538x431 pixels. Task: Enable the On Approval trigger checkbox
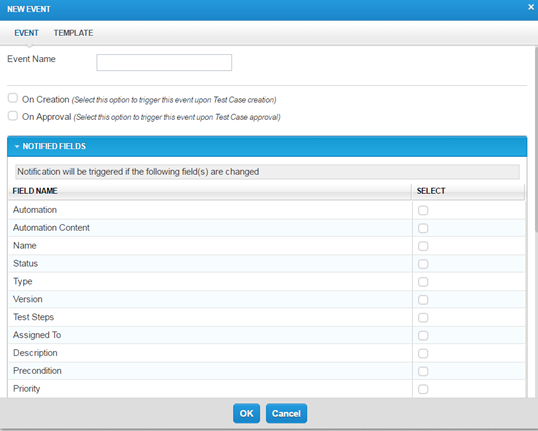13,116
